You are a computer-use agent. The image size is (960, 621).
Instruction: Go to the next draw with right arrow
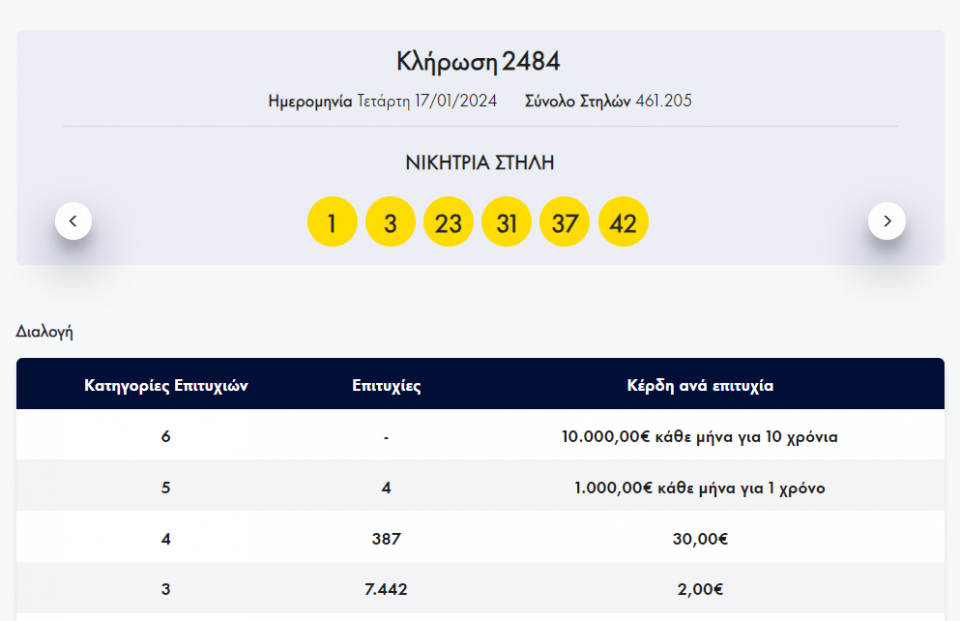coord(886,221)
